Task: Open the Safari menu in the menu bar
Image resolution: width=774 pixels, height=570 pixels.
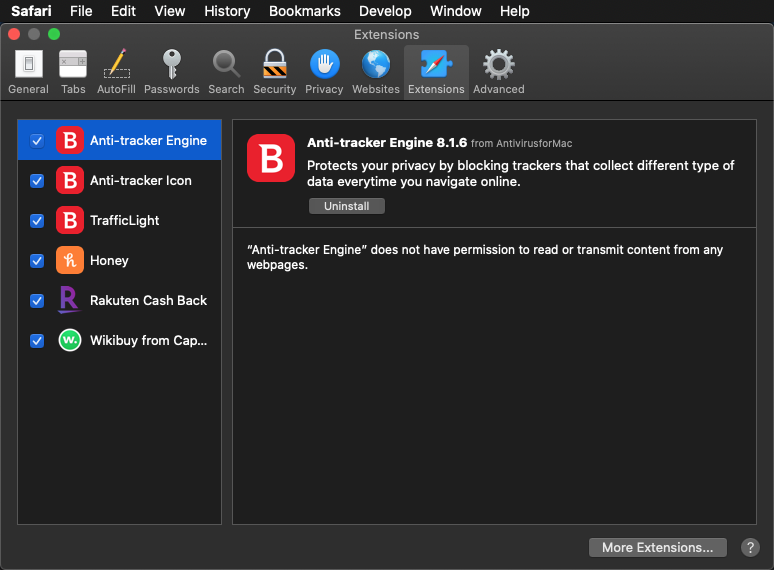Action: pos(31,11)
